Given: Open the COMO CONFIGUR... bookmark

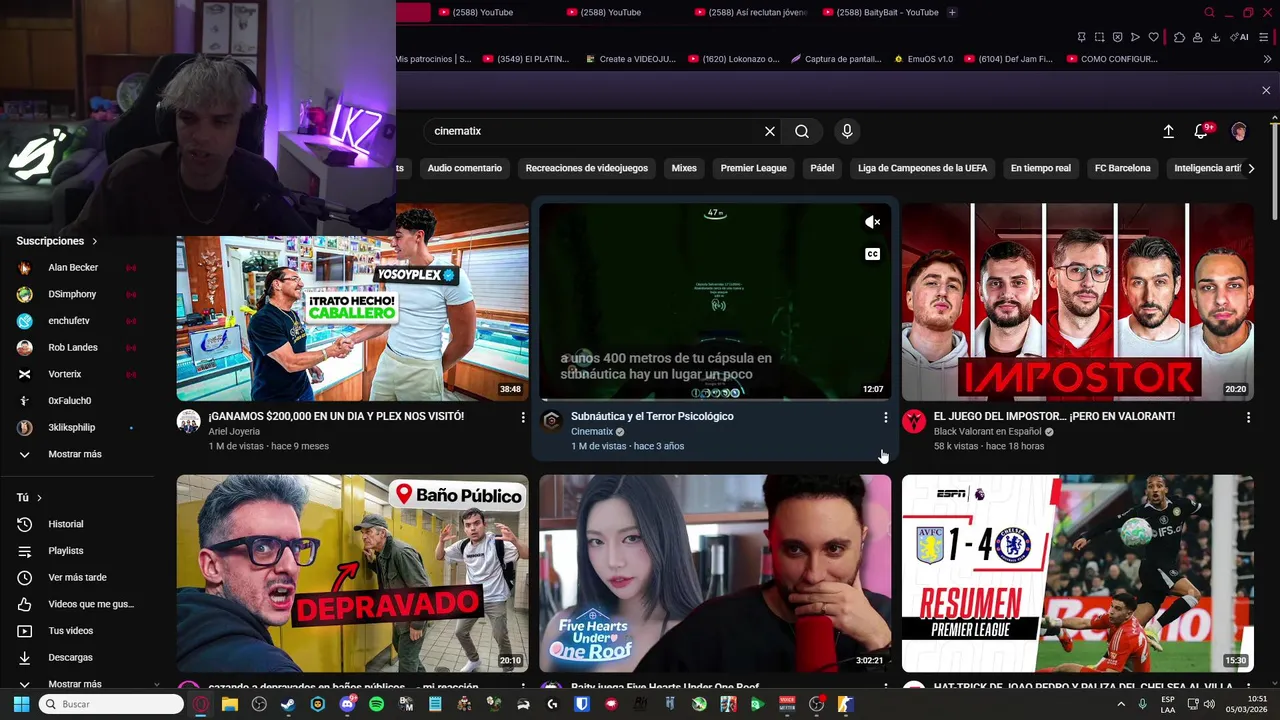Looking at the screenshot, I should click(x=1111, y=59).
